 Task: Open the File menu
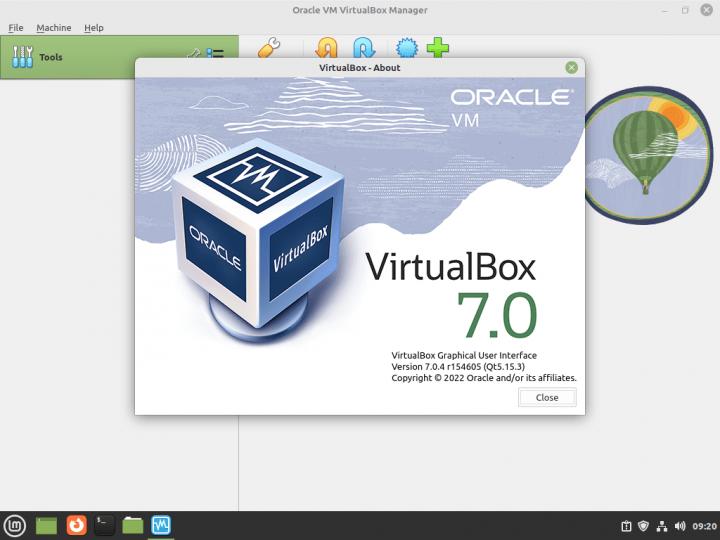click(x=16, y=28)
